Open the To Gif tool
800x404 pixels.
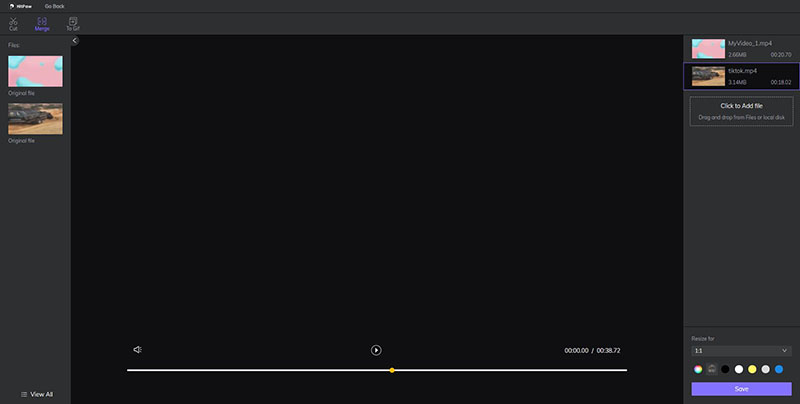tap(73, 24)
